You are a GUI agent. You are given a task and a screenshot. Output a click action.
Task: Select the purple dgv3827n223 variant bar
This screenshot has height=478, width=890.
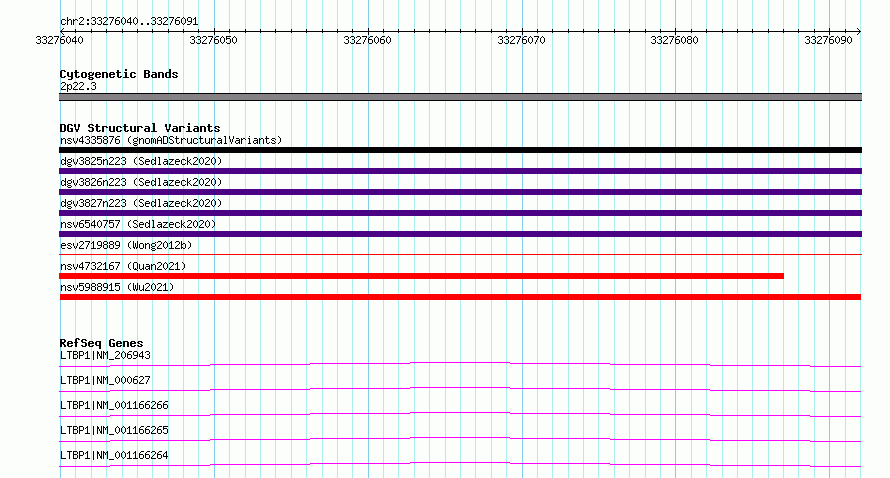tap(460, 213)
